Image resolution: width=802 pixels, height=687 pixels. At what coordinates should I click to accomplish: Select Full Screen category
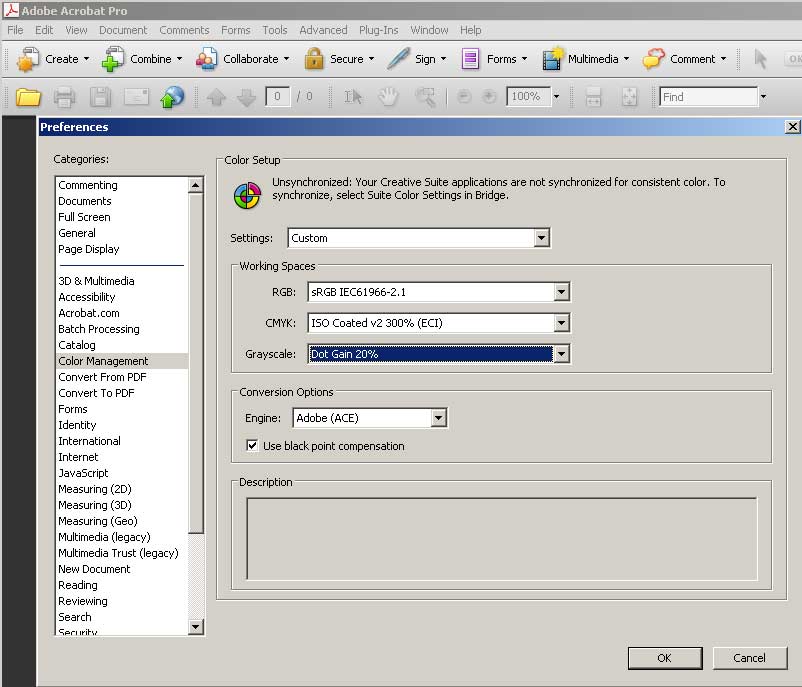[122, 217]
